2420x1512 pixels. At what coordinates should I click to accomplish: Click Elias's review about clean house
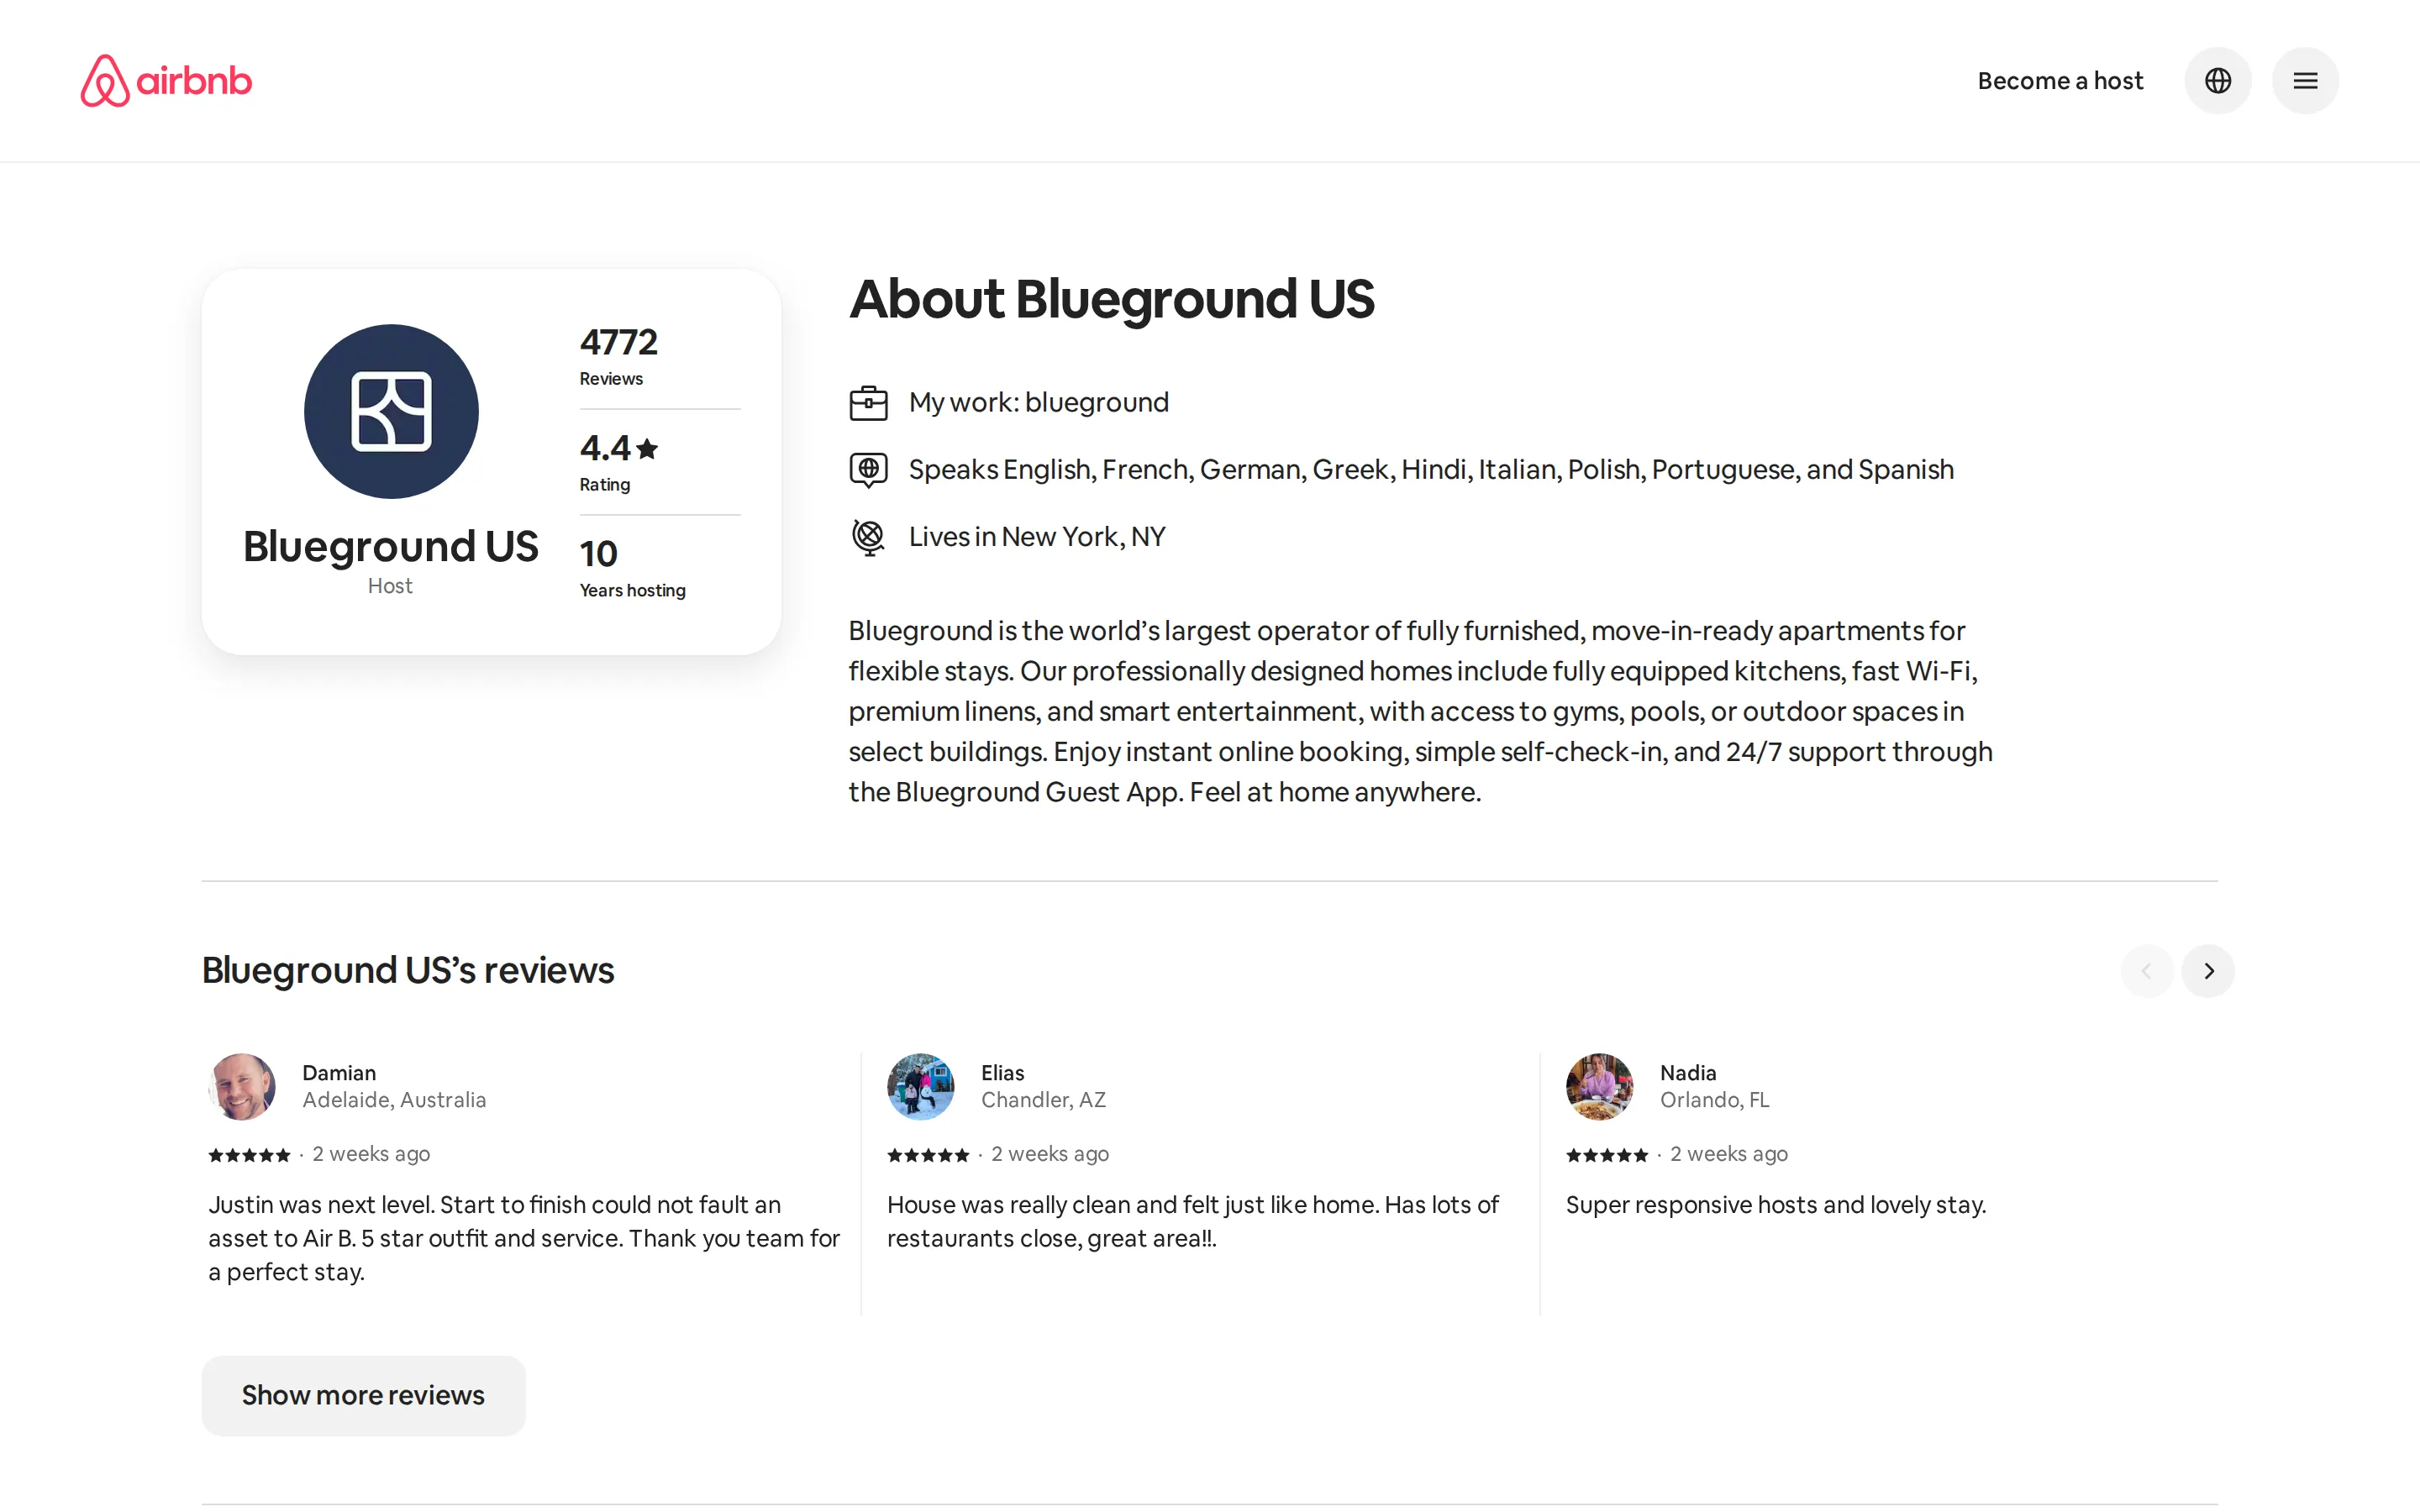1192,1221
